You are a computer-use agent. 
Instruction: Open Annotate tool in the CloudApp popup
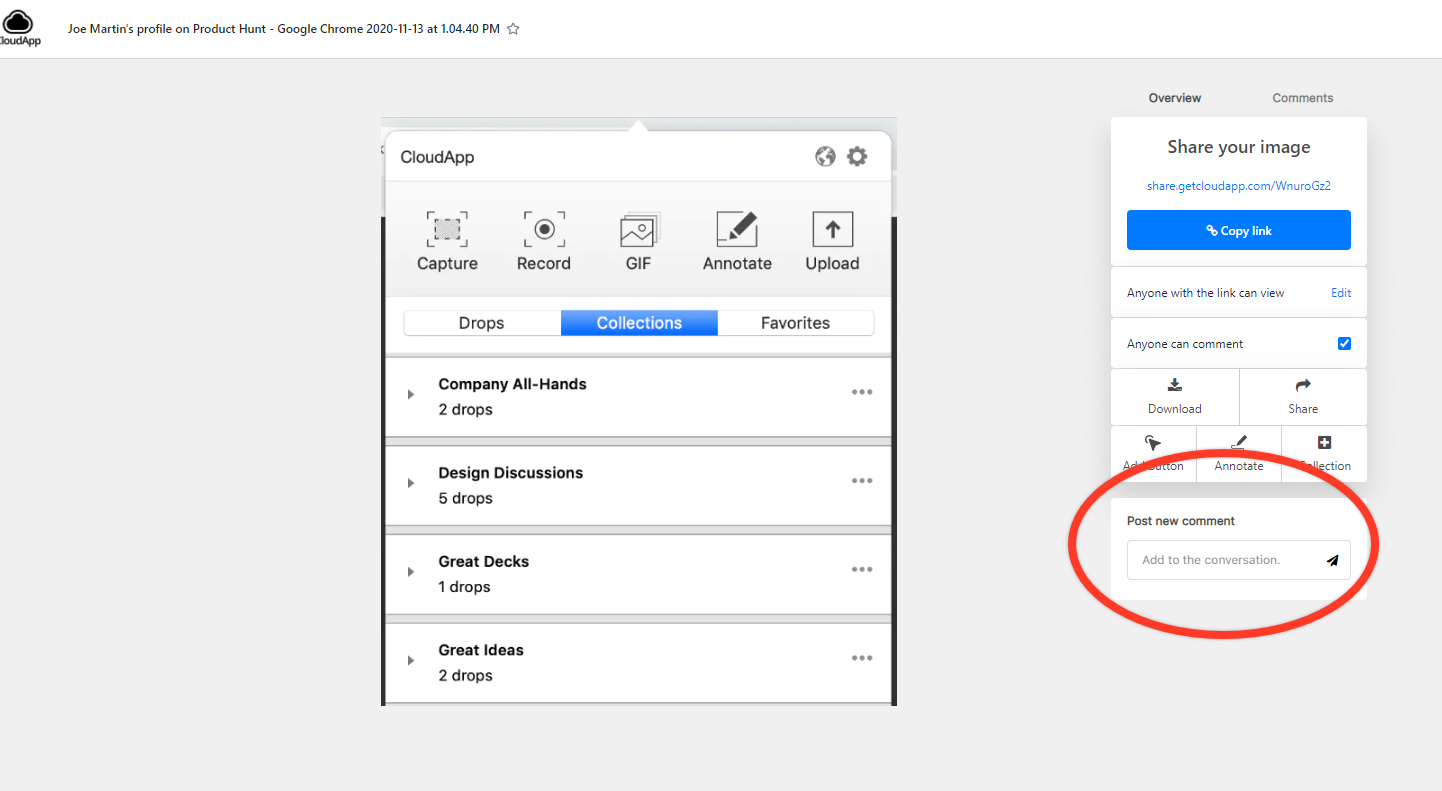coord(737,241)
